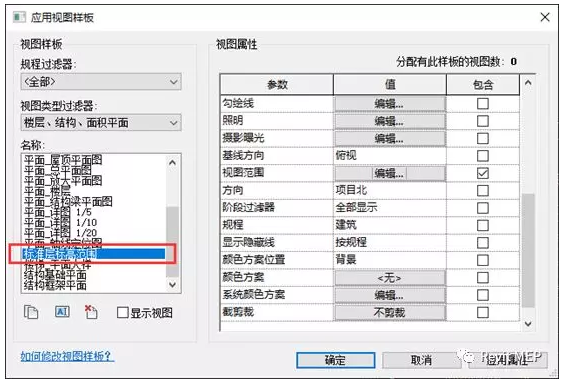The height and width of the screenshot is (383, 565).
Task: Click the 俯视 value for 基线方向
Action: [x=346, y=156]
